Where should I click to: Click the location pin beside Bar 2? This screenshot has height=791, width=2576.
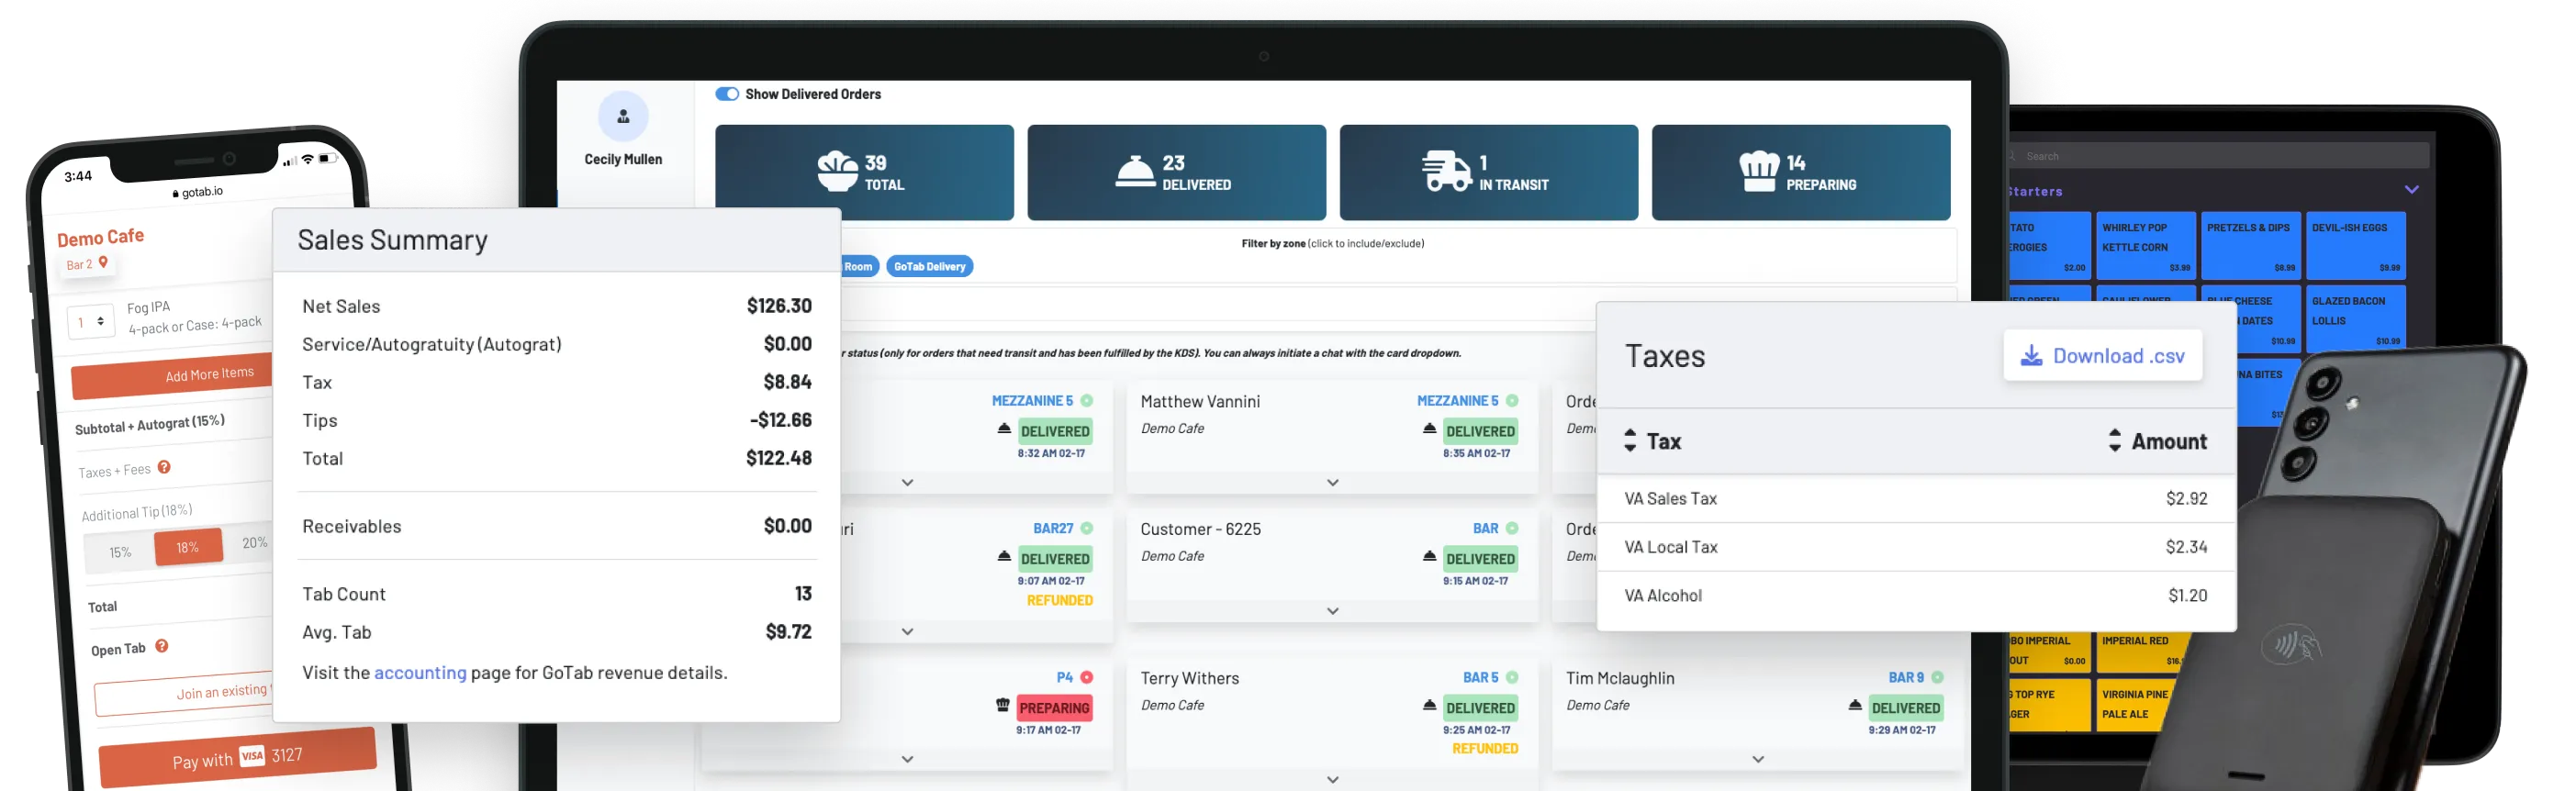point(103,263)
